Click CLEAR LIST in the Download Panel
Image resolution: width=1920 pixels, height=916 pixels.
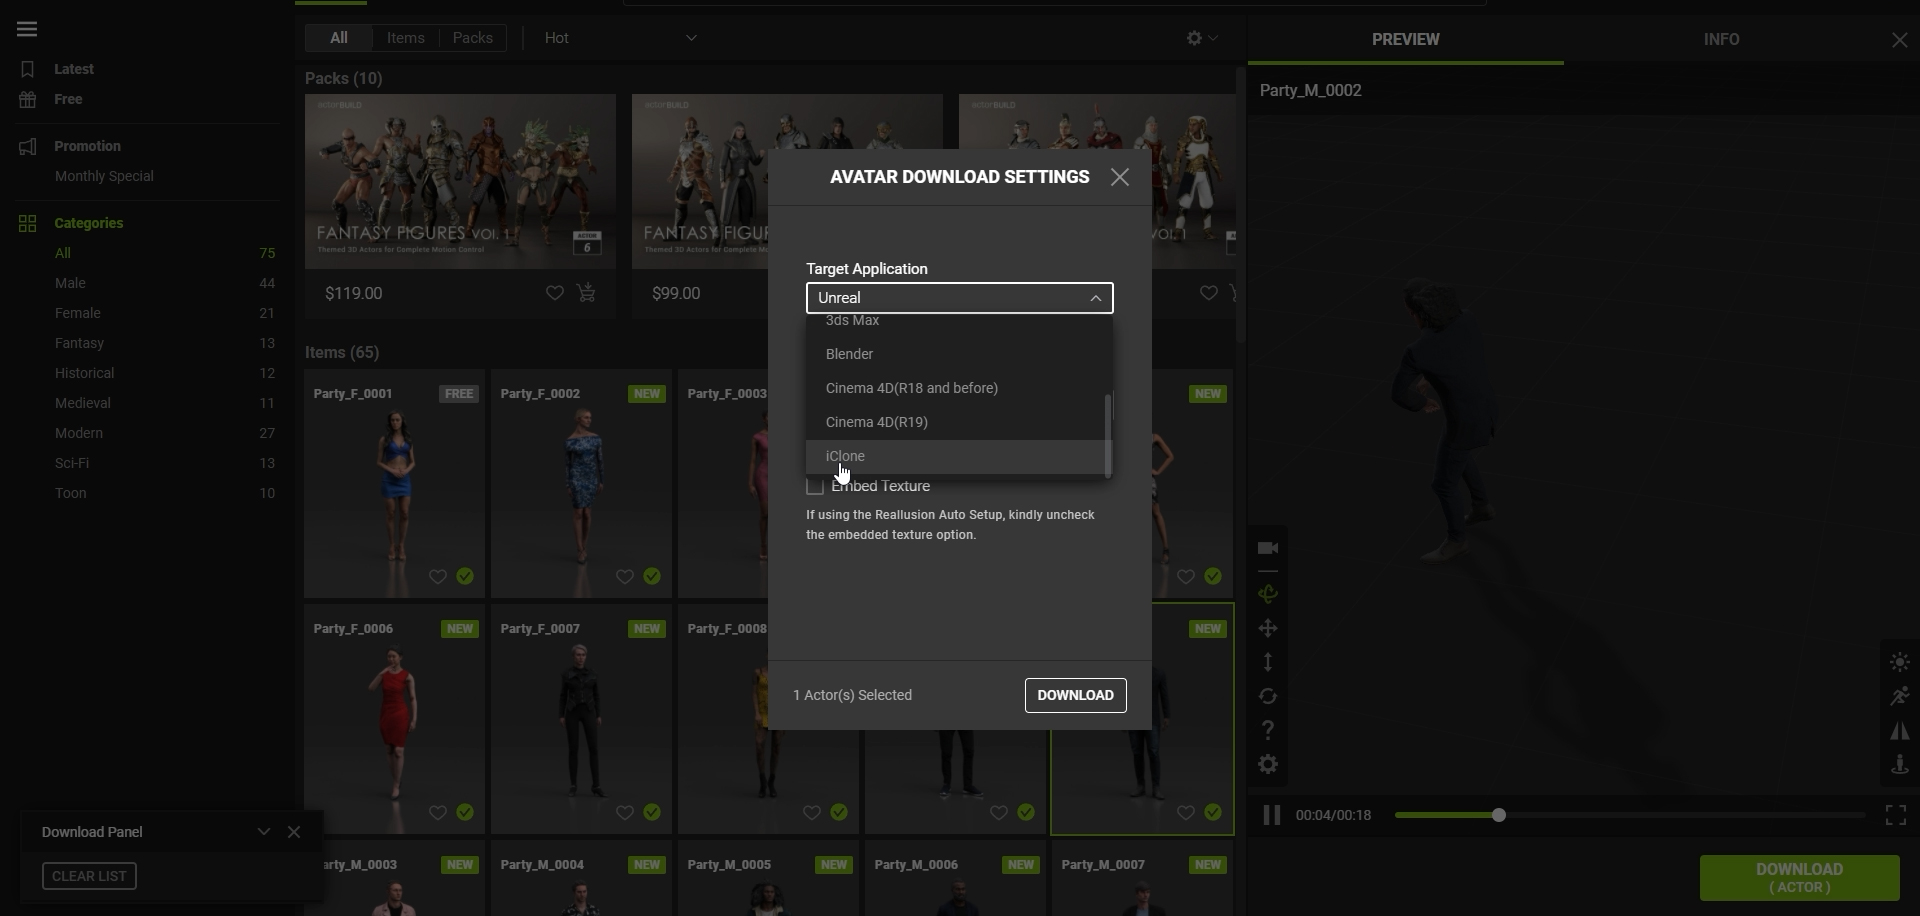(x=89, y=876)
